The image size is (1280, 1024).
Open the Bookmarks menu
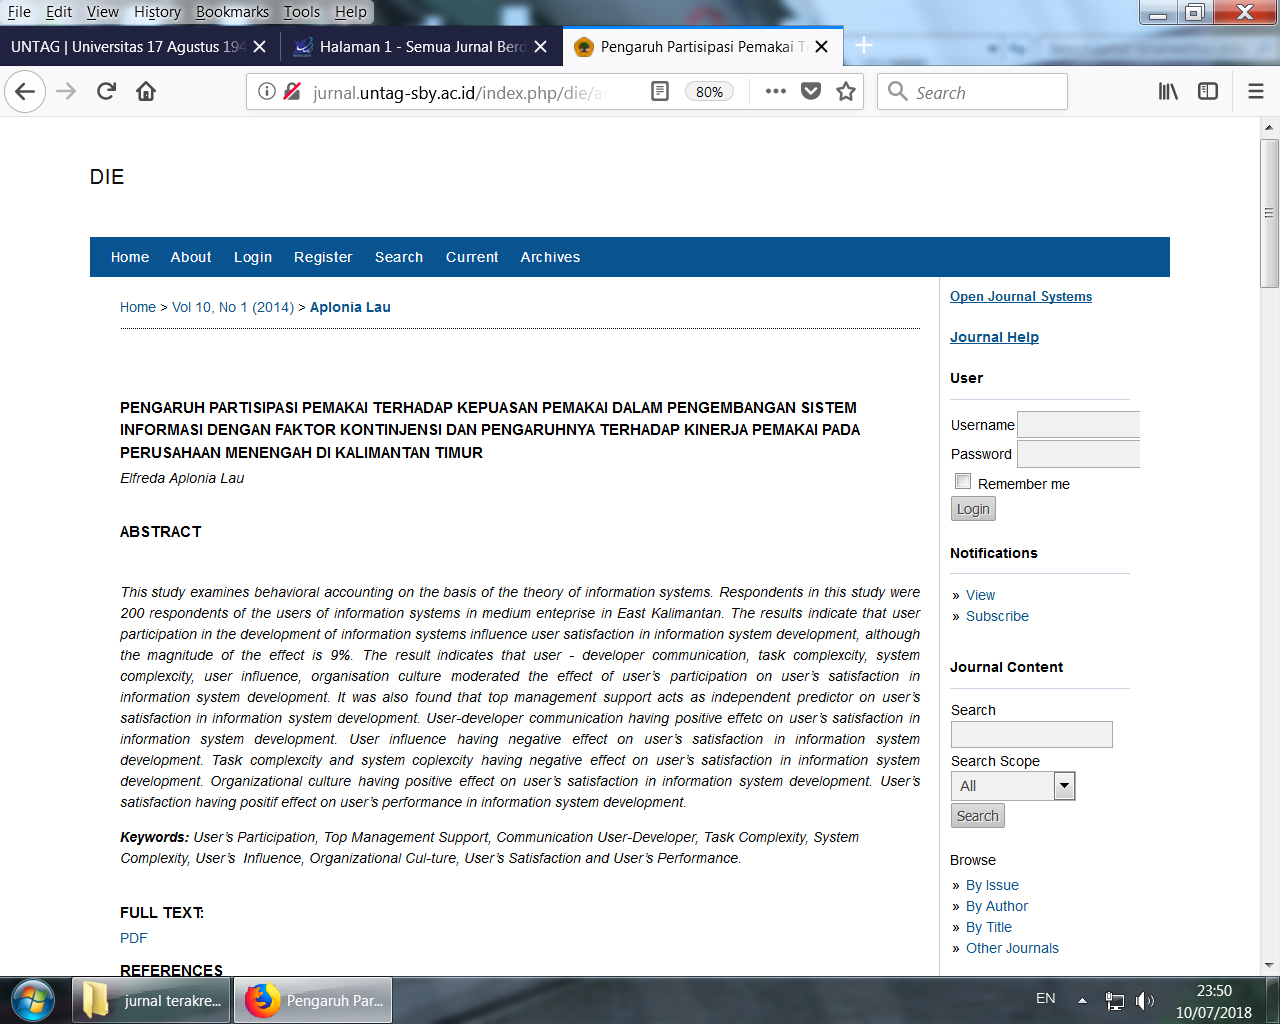tap(232, 12)
